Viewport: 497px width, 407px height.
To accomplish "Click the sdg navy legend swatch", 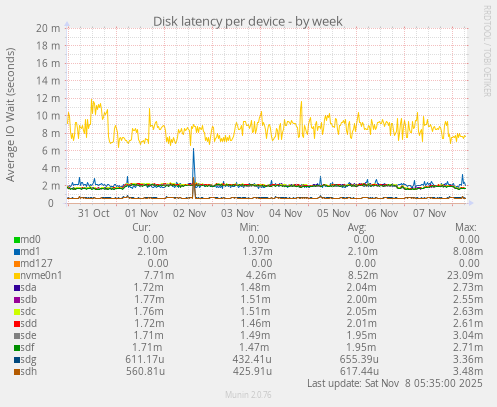I will point(17,360).
